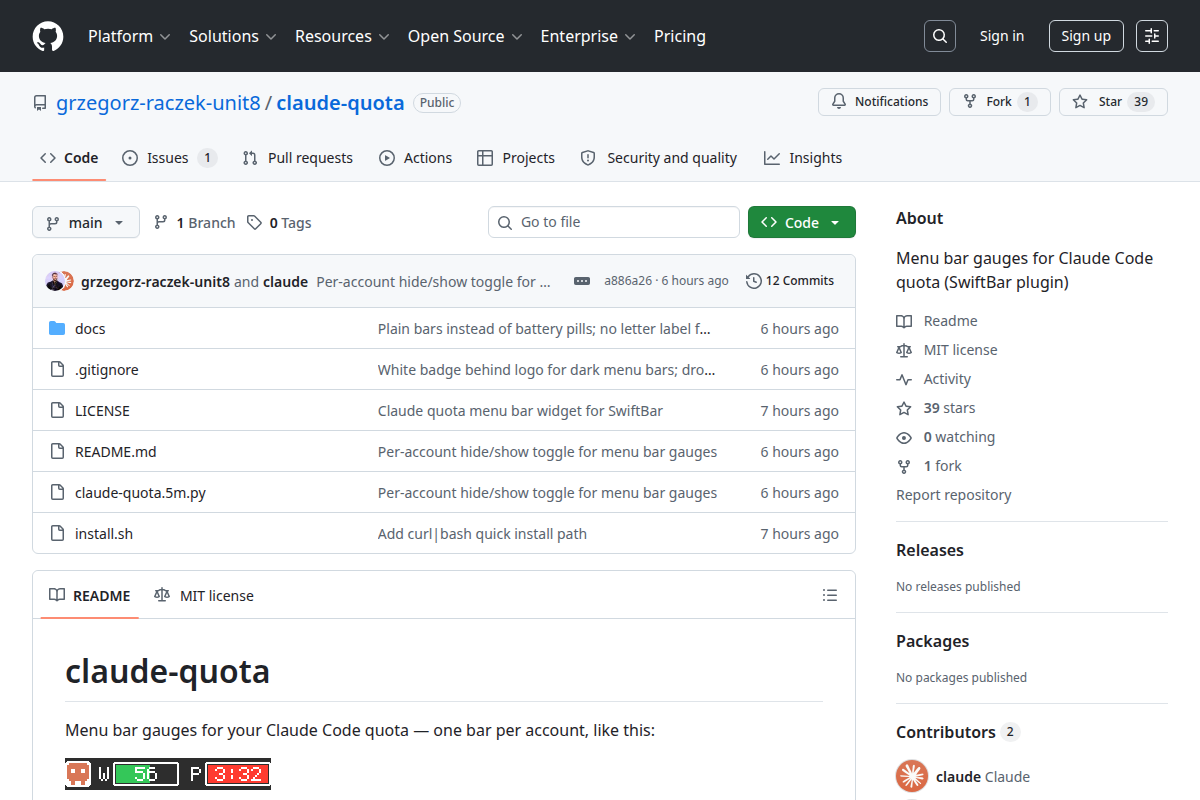1200x800 pixels.
Task: Click the Claude contributor avatar
Action: [x=912, y=776]
